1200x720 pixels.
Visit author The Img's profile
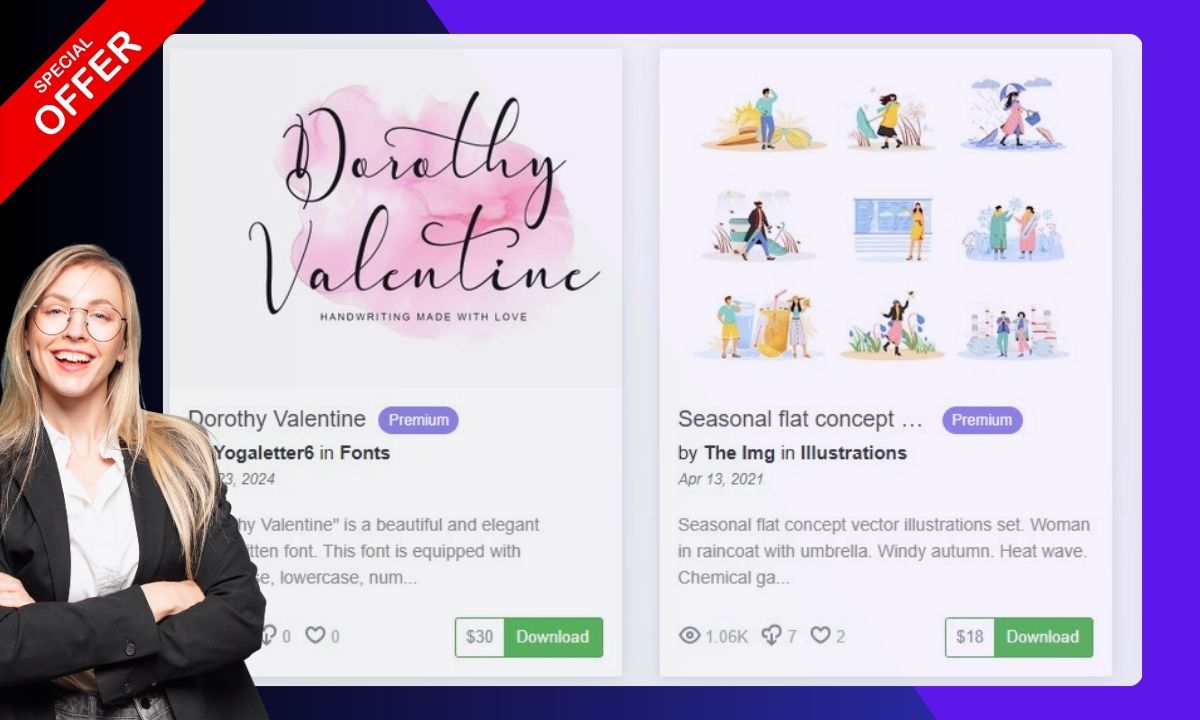click(740, 453)
